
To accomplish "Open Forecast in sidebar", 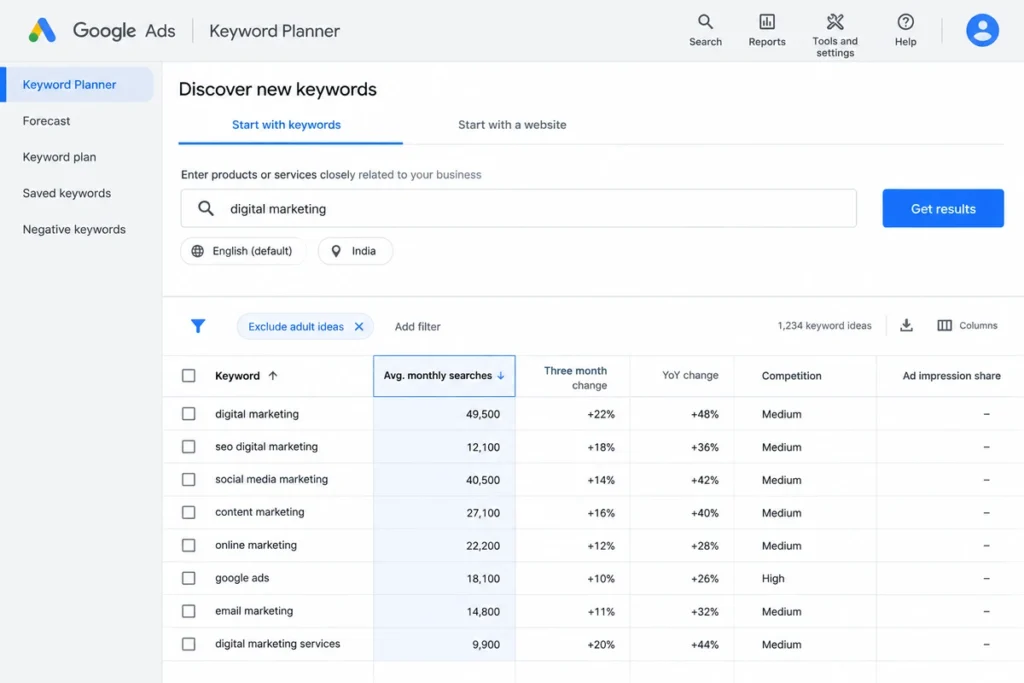I will click(46, 121).
